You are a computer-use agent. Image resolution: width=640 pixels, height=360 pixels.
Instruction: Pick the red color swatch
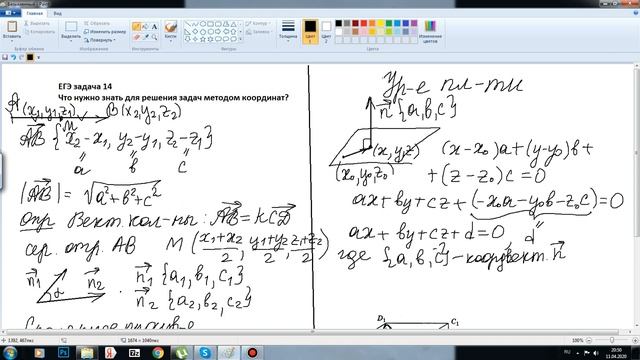[364, 23]
